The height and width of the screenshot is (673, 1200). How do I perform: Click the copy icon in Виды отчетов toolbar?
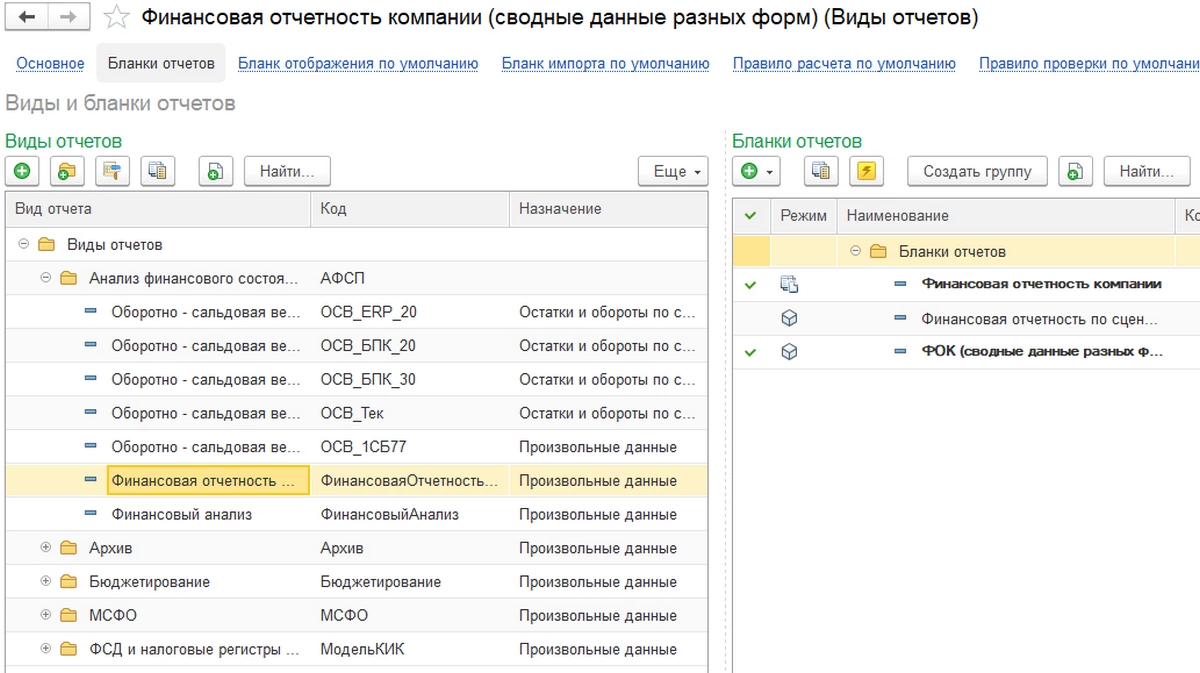point(157,171)
